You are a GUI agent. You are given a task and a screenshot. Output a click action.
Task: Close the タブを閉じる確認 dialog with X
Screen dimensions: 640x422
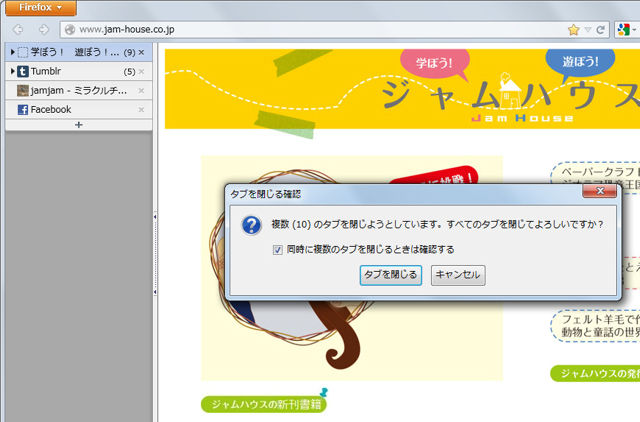[x=600, y=191]
